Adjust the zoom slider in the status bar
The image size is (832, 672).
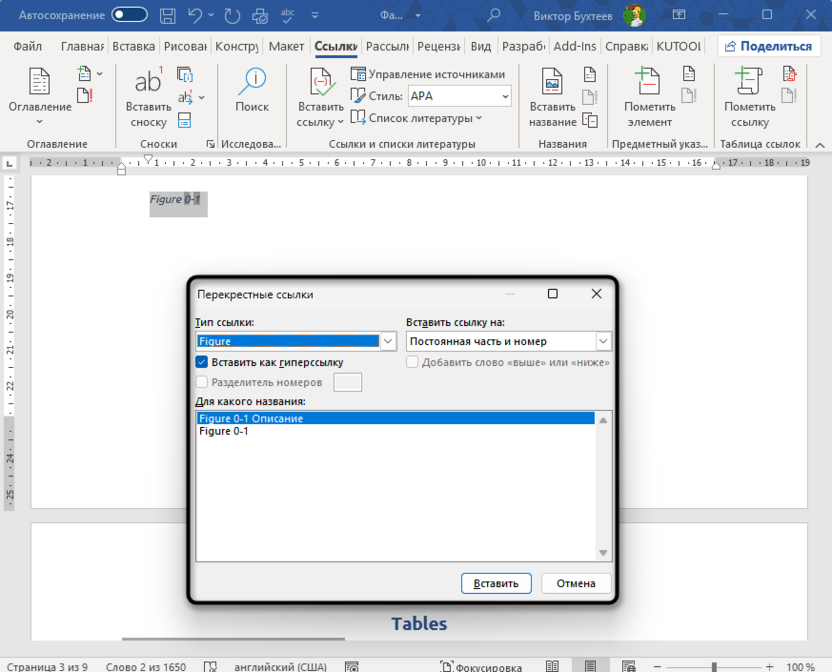pos(716,667)
